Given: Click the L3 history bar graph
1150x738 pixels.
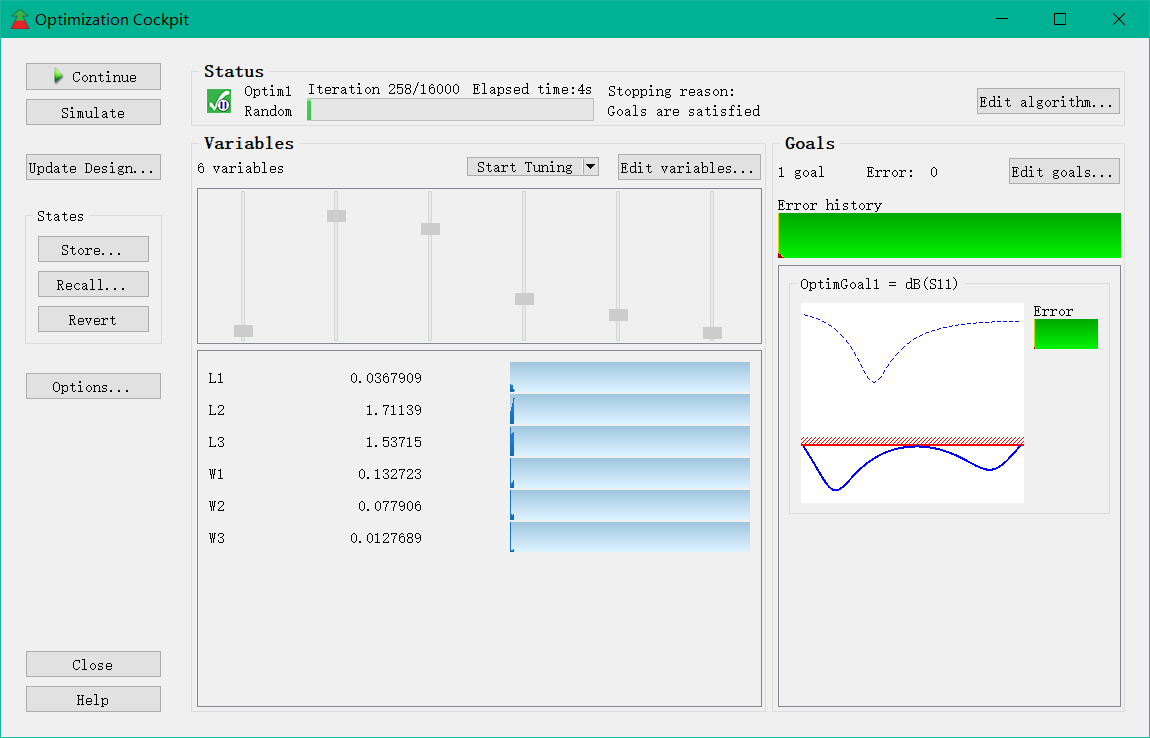Looking at the screenshot, I should 630,442.
